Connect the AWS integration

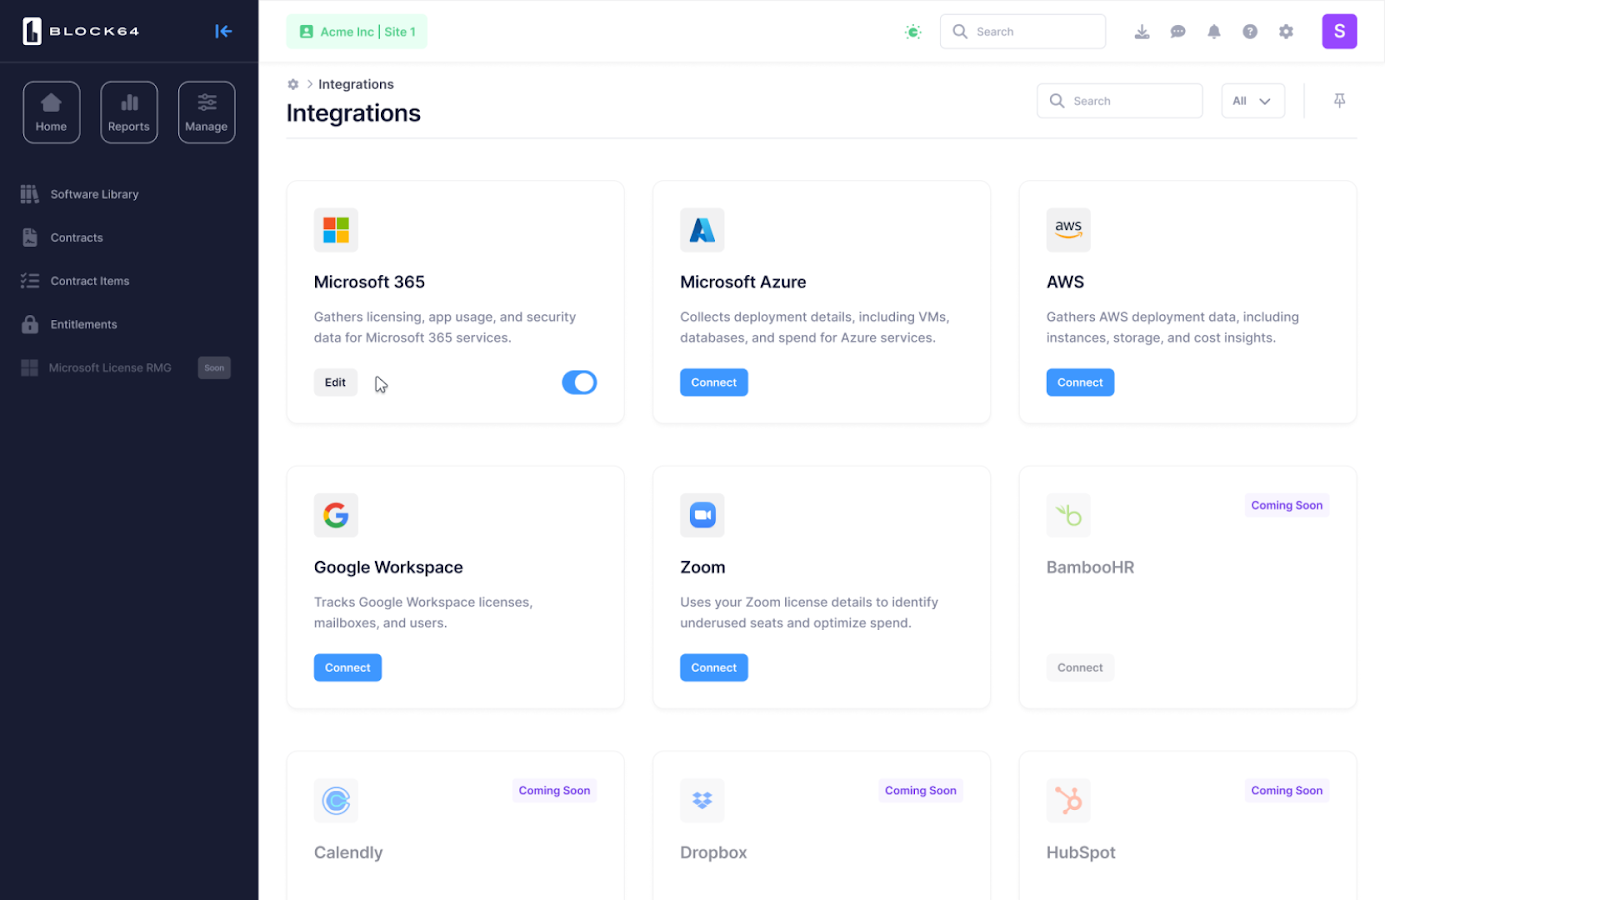(1080, 382)
